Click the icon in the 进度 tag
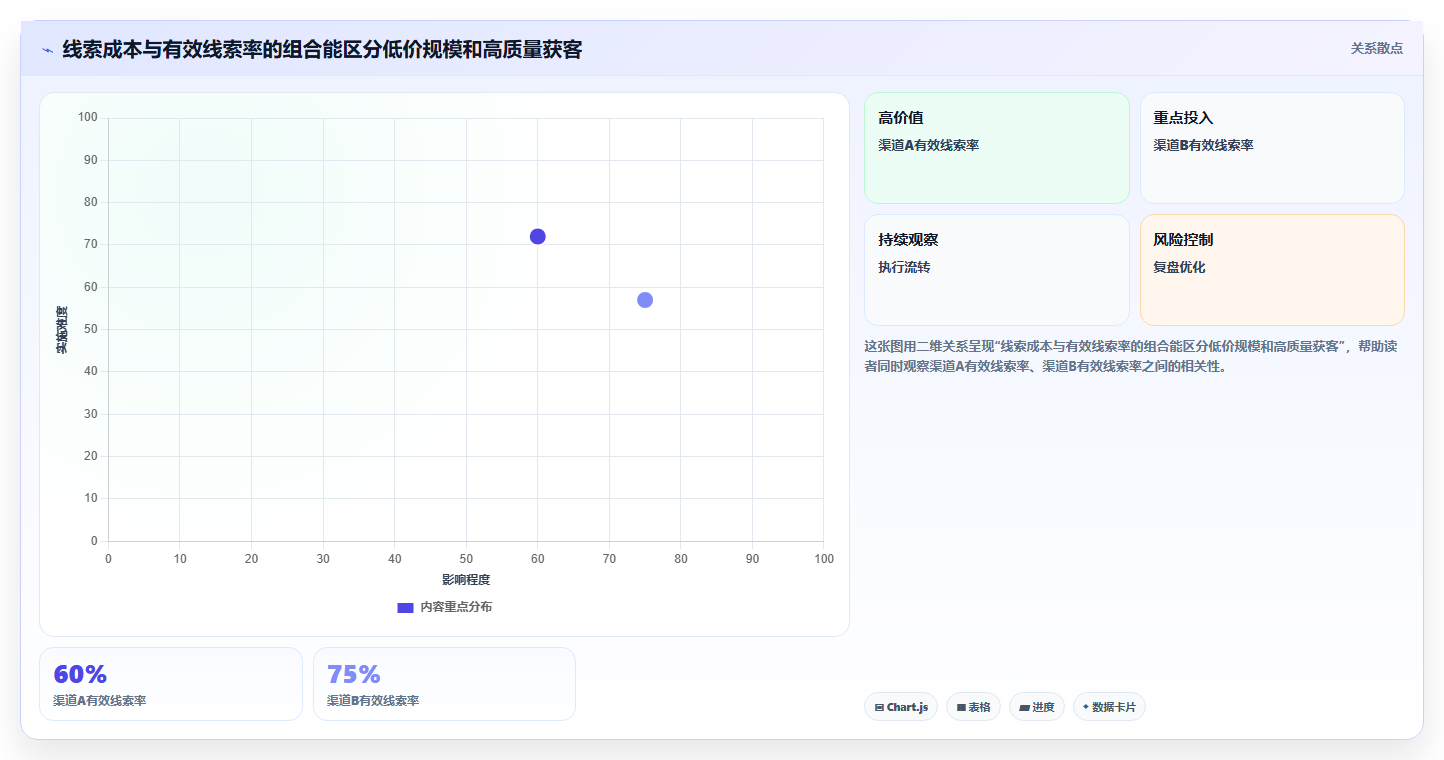 1024,707
